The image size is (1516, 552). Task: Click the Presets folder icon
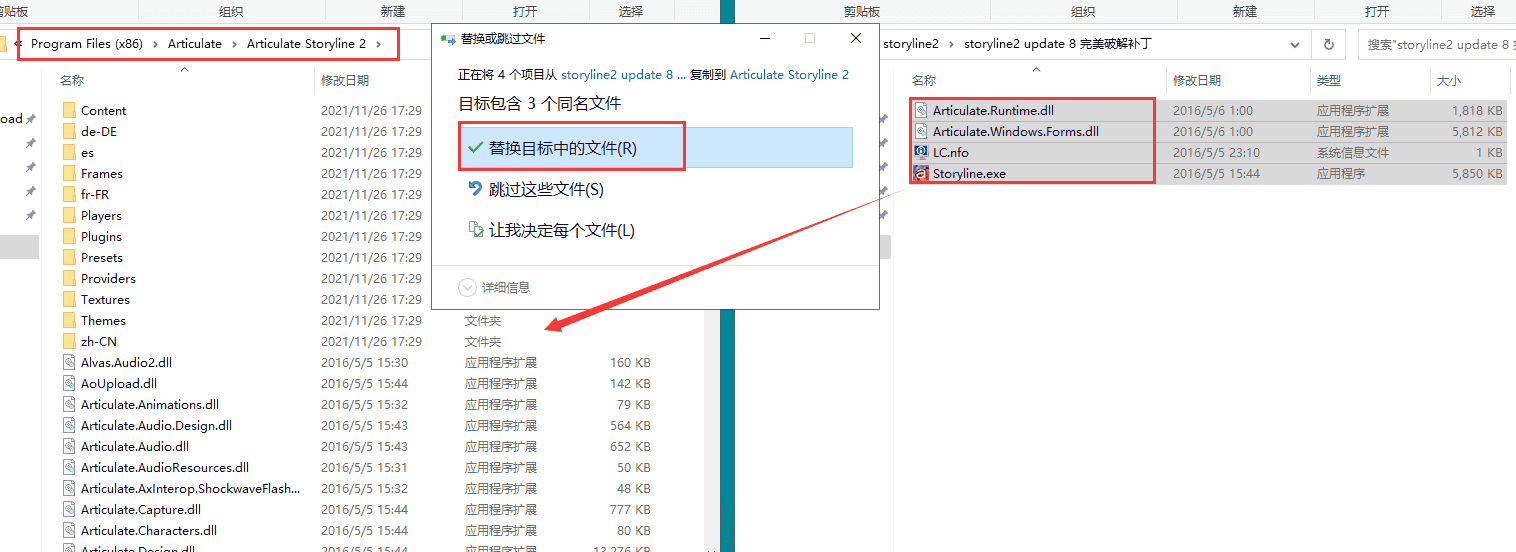(x=68, y=257)
